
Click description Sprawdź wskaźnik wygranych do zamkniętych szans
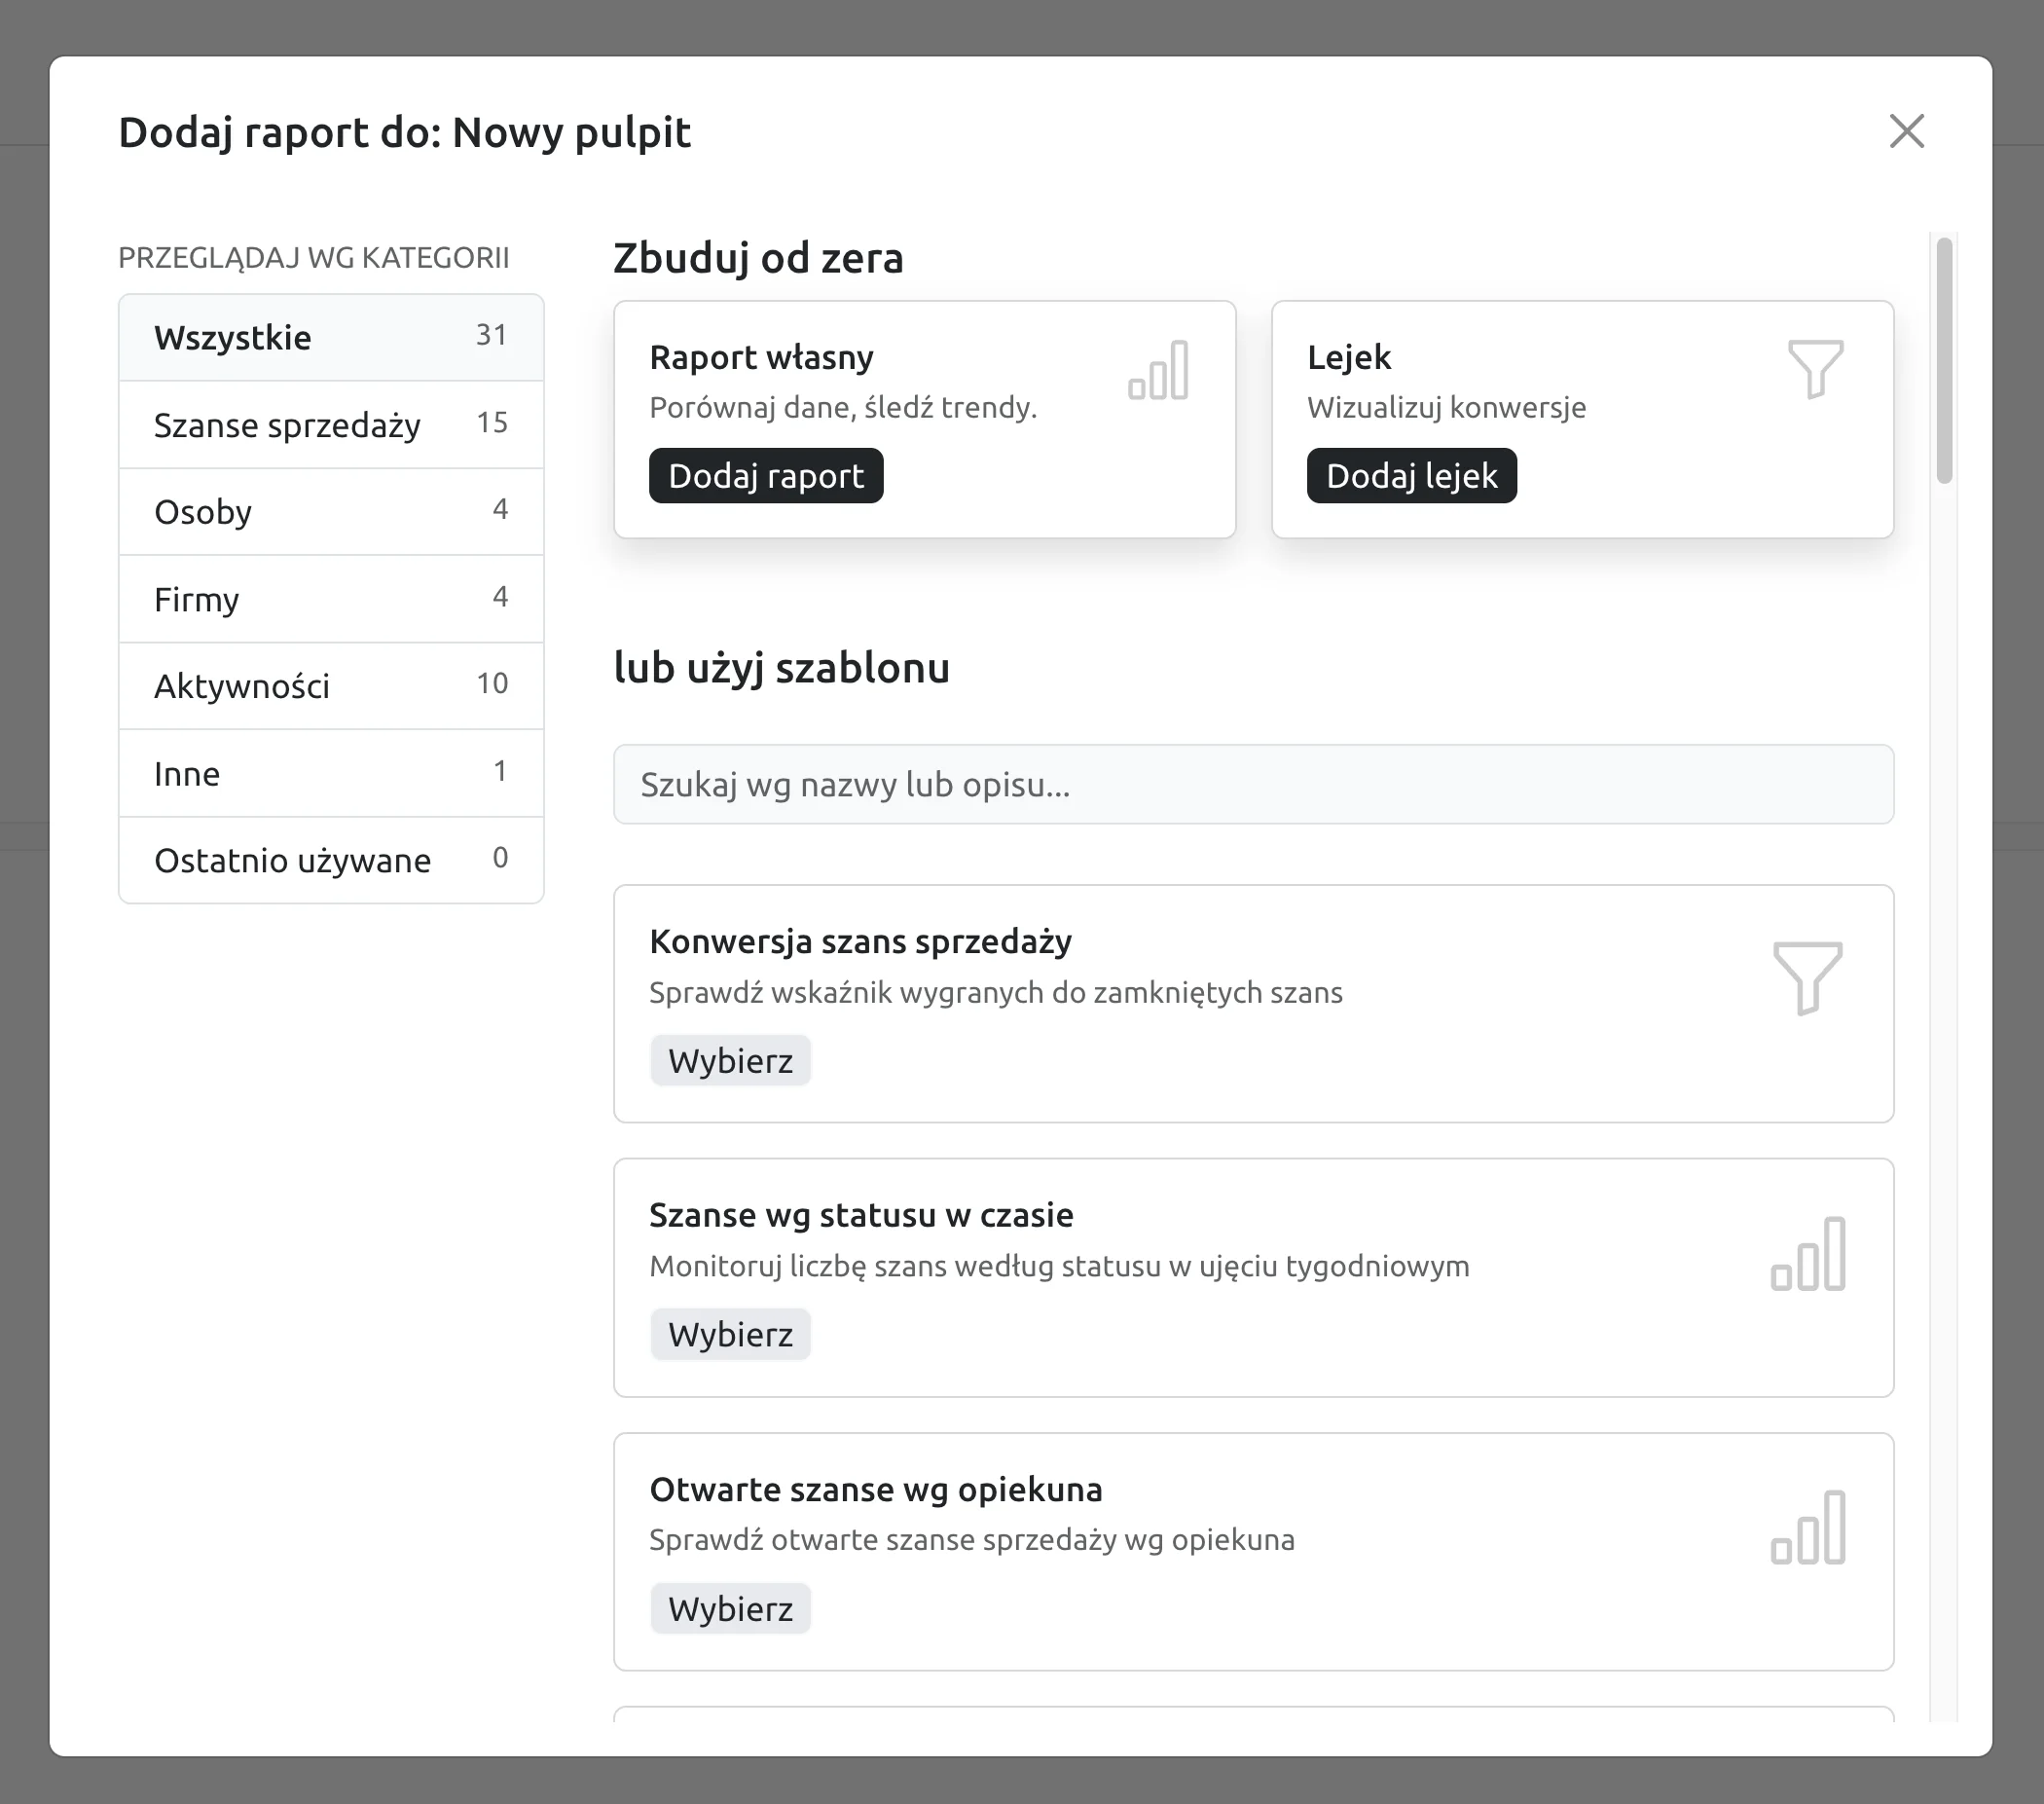995,992
